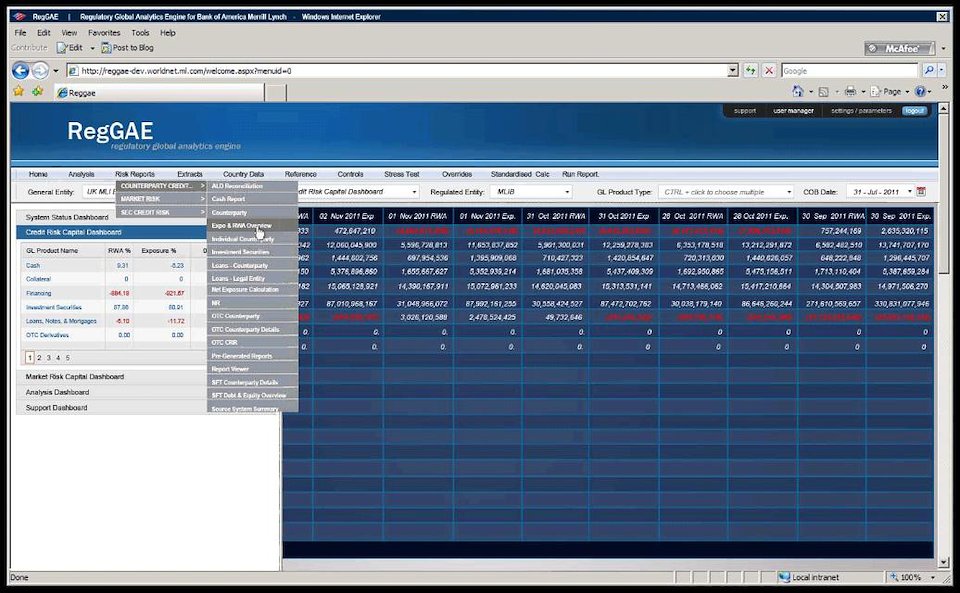The width and height of the screenshot is (960, 593).
Task: Select Net Exposure Calculation menu entry
Action: coord(252,290)
